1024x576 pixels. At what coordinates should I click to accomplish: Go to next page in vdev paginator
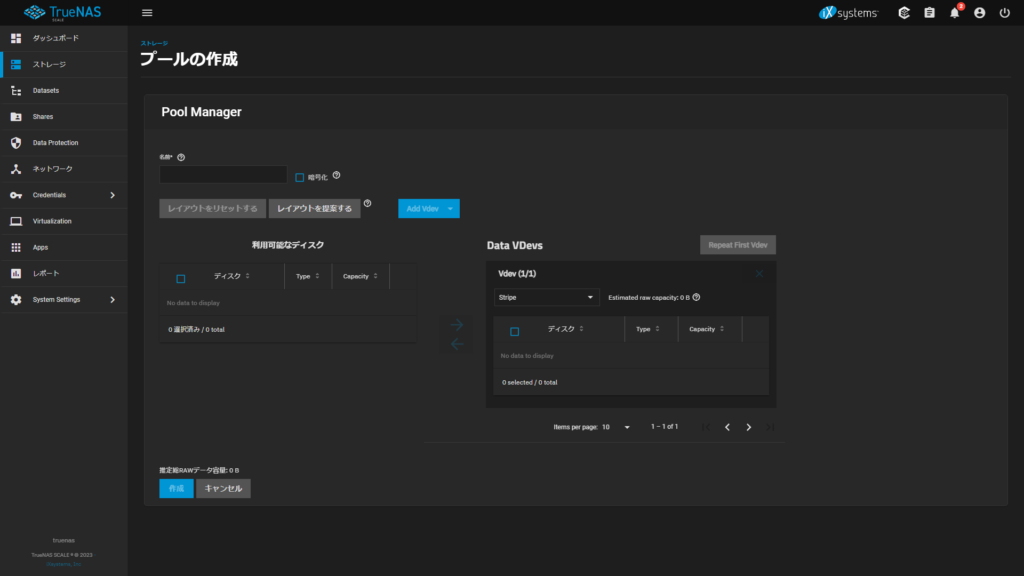749,427
